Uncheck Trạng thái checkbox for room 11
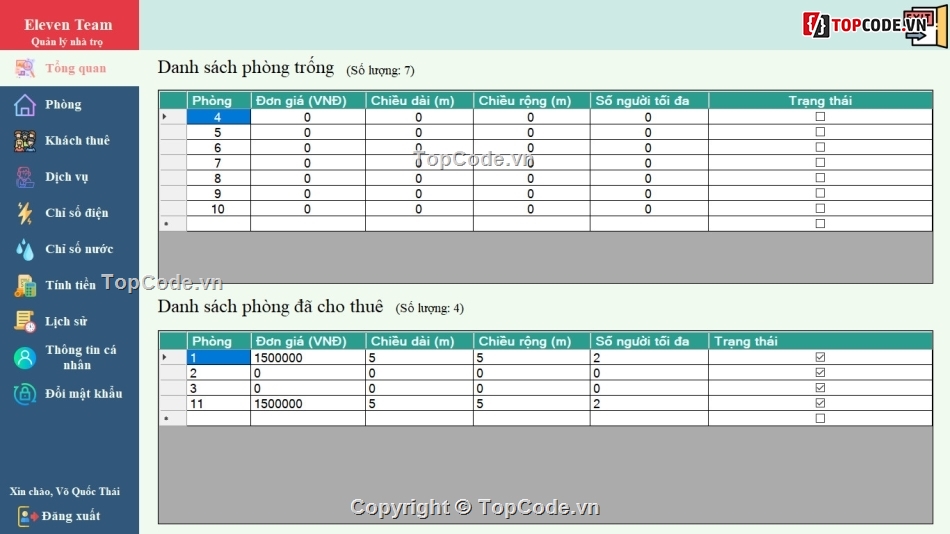The width and height of the screenshot is (950, 534). pos(820,403)
